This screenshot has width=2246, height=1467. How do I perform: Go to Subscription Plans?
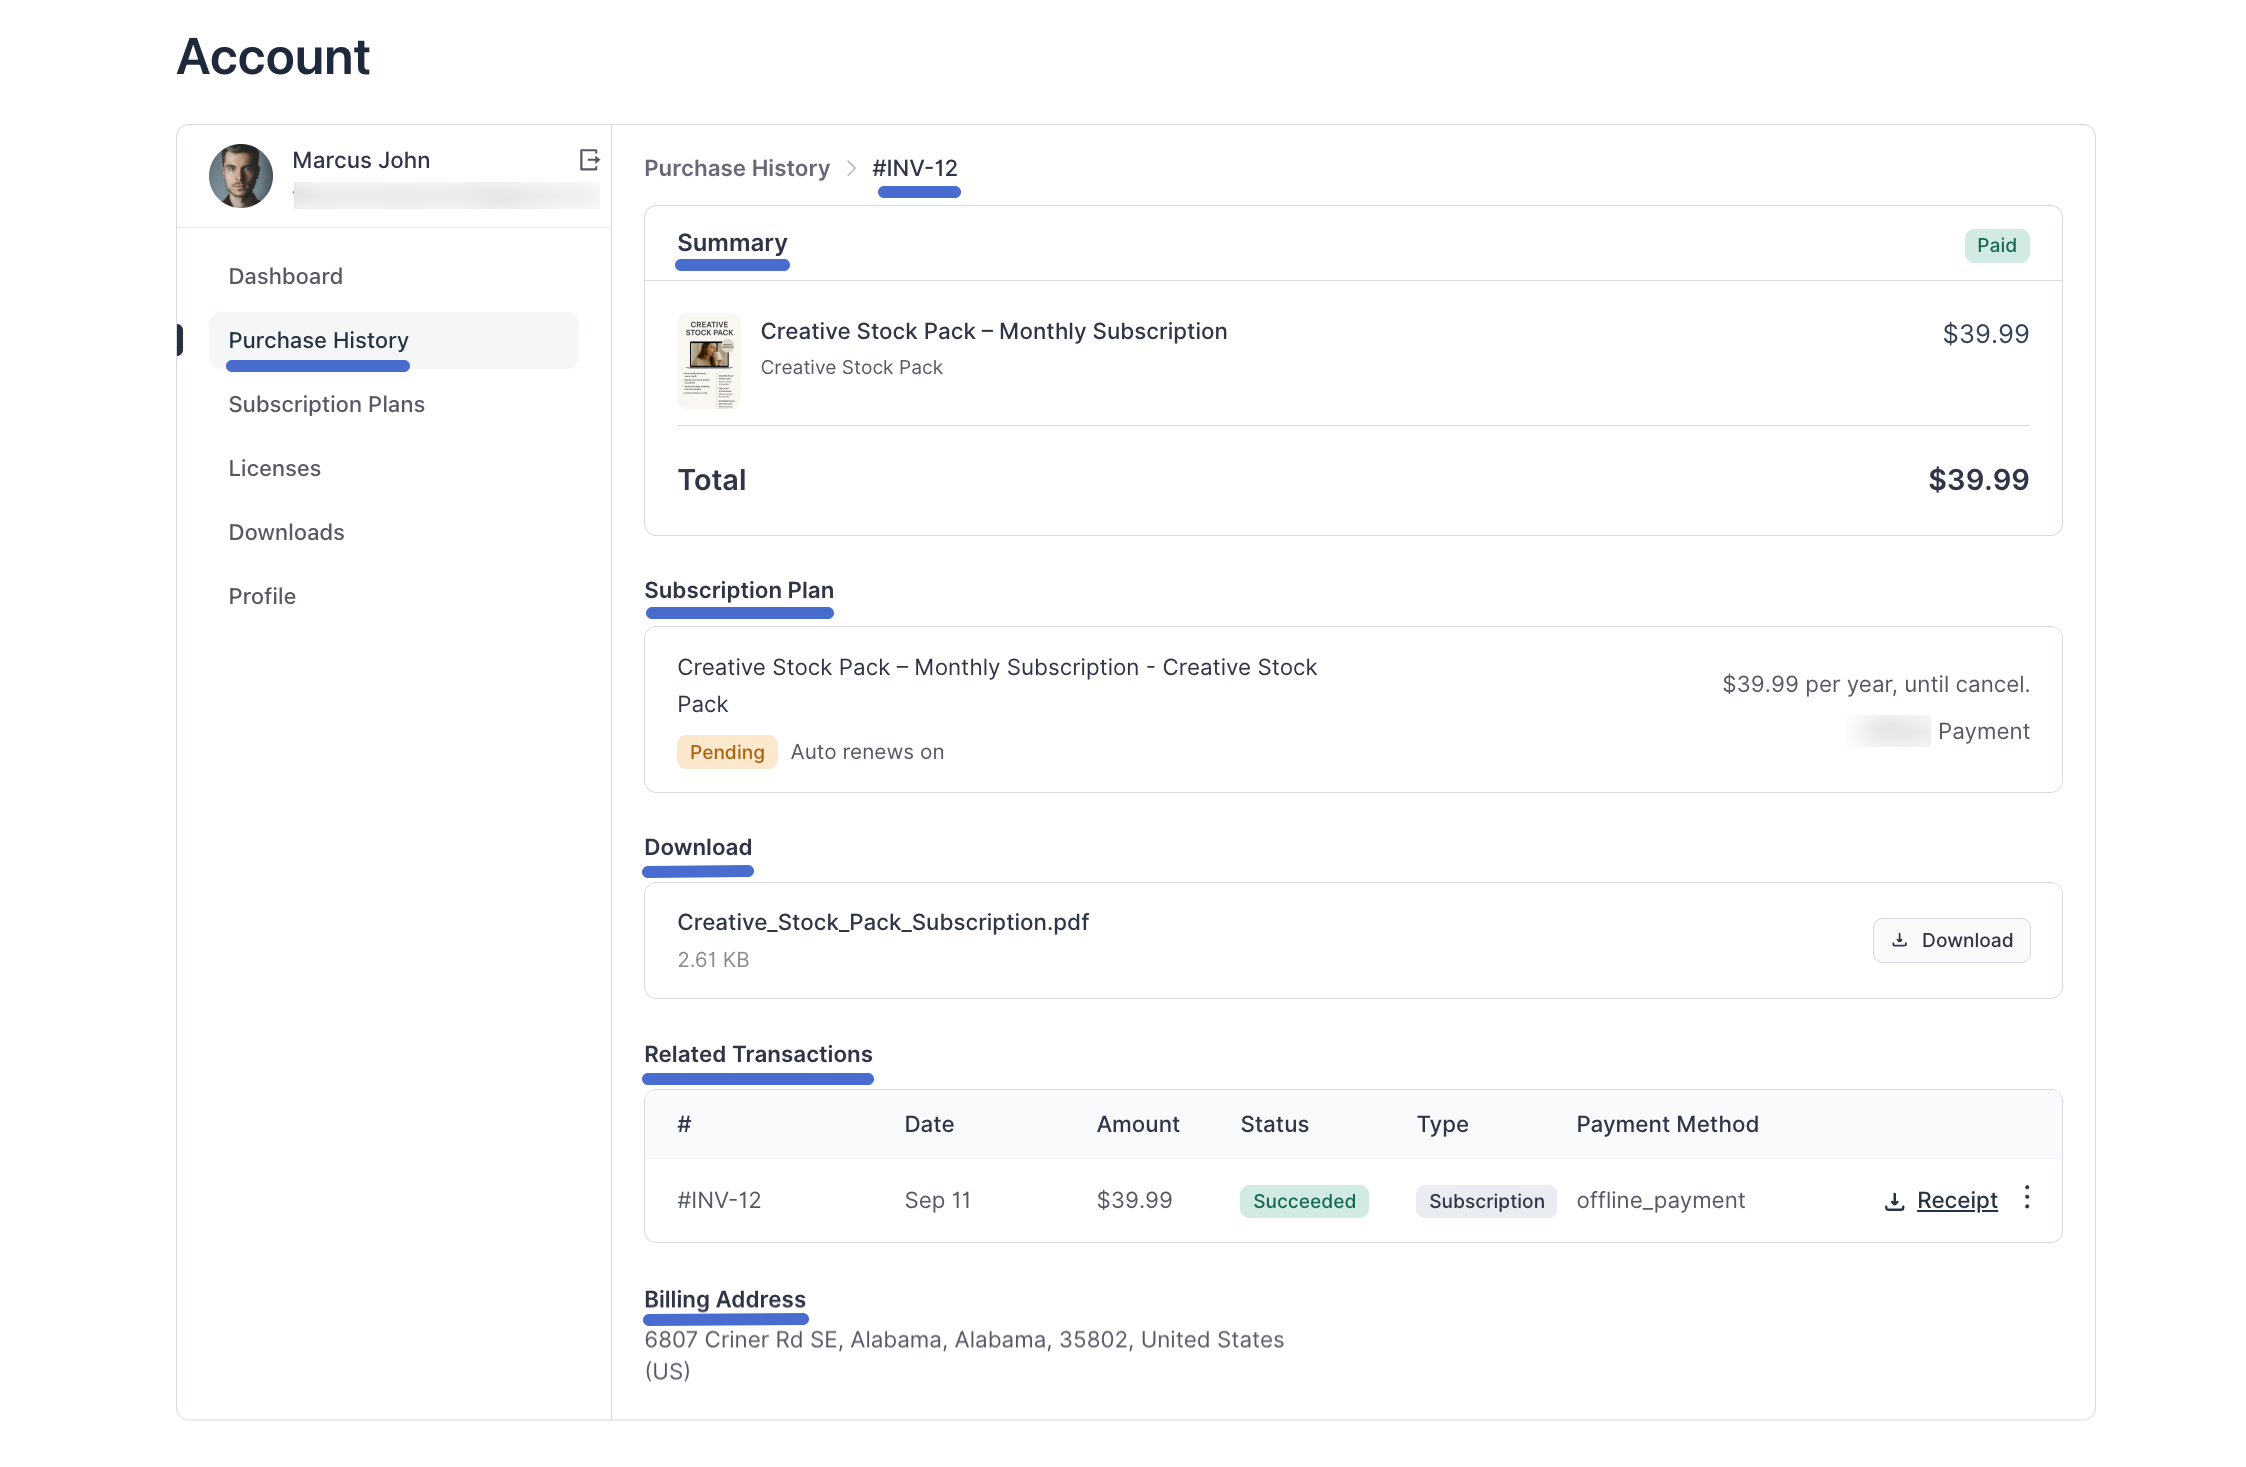click(x=326, y=404)
